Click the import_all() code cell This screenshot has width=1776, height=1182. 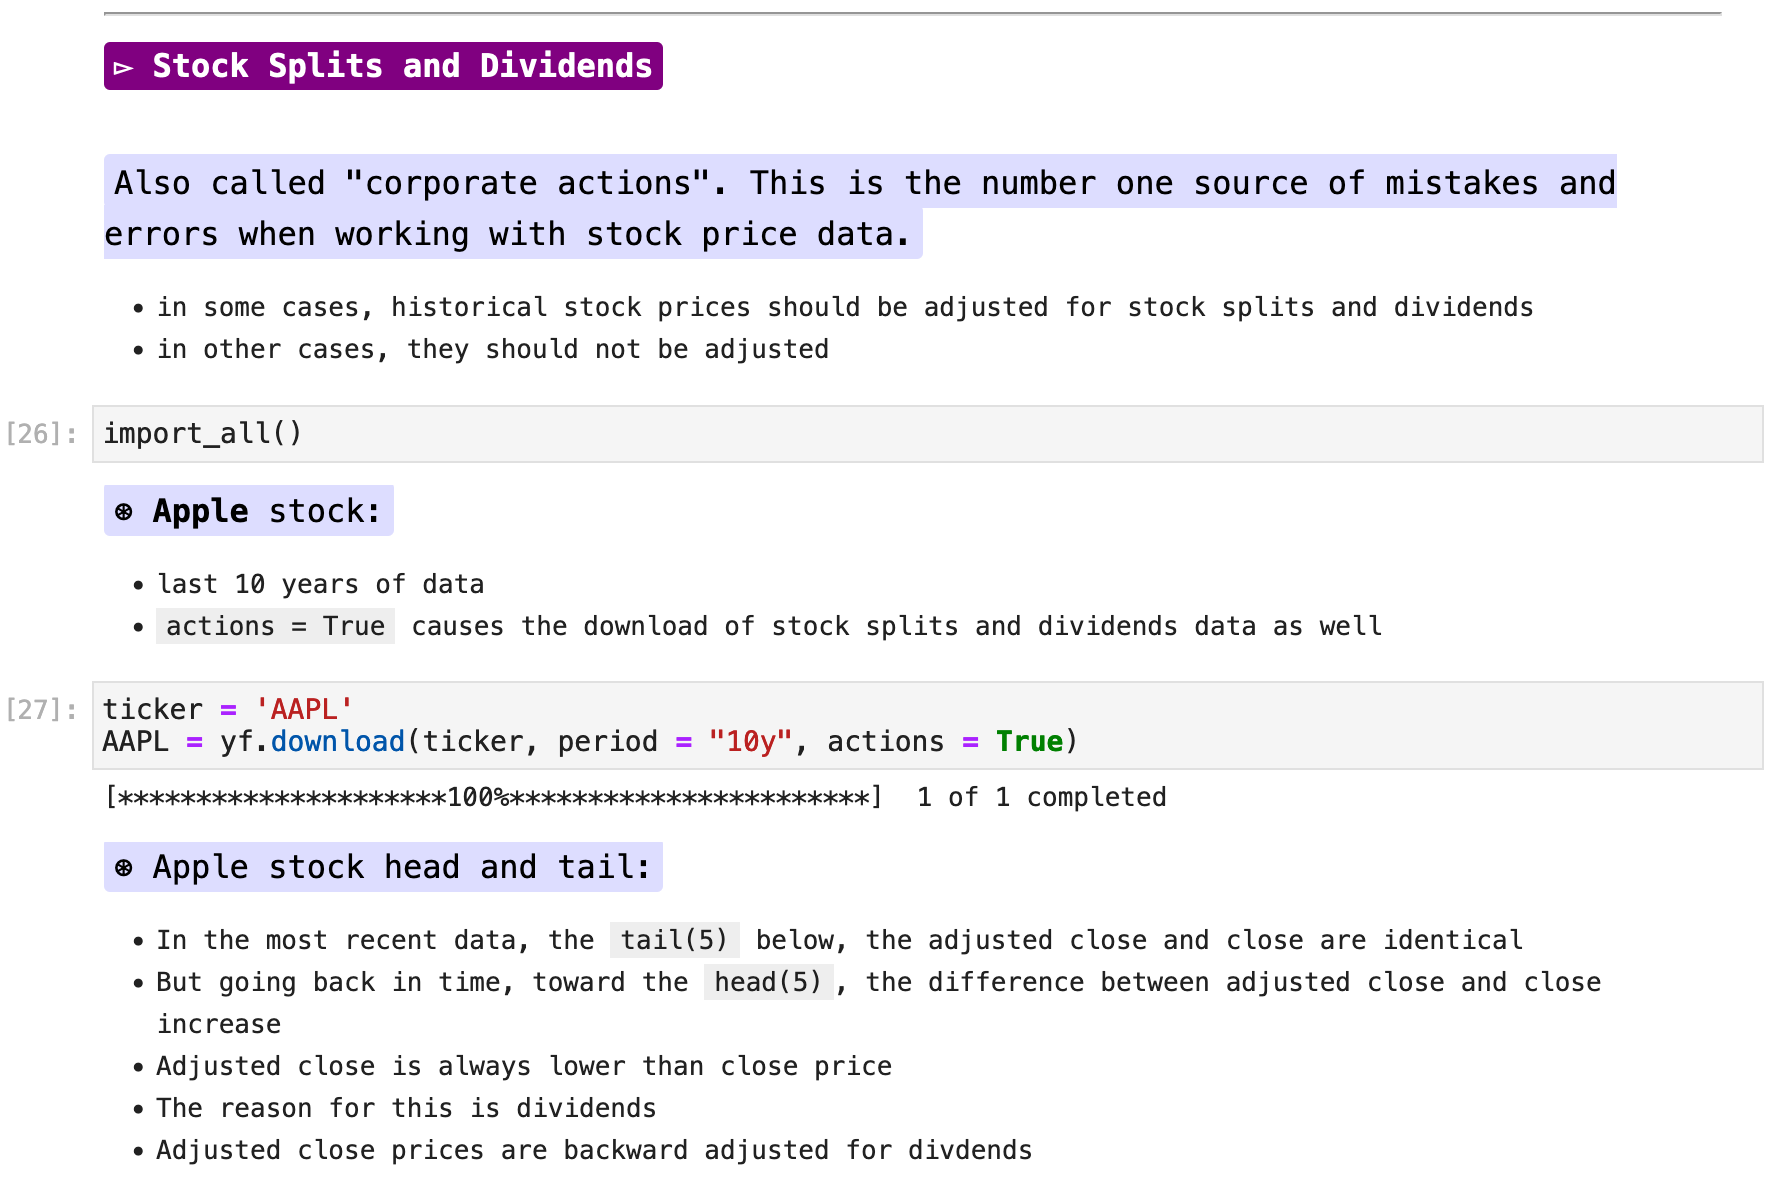pyautogui.click(x=927, y=434)
